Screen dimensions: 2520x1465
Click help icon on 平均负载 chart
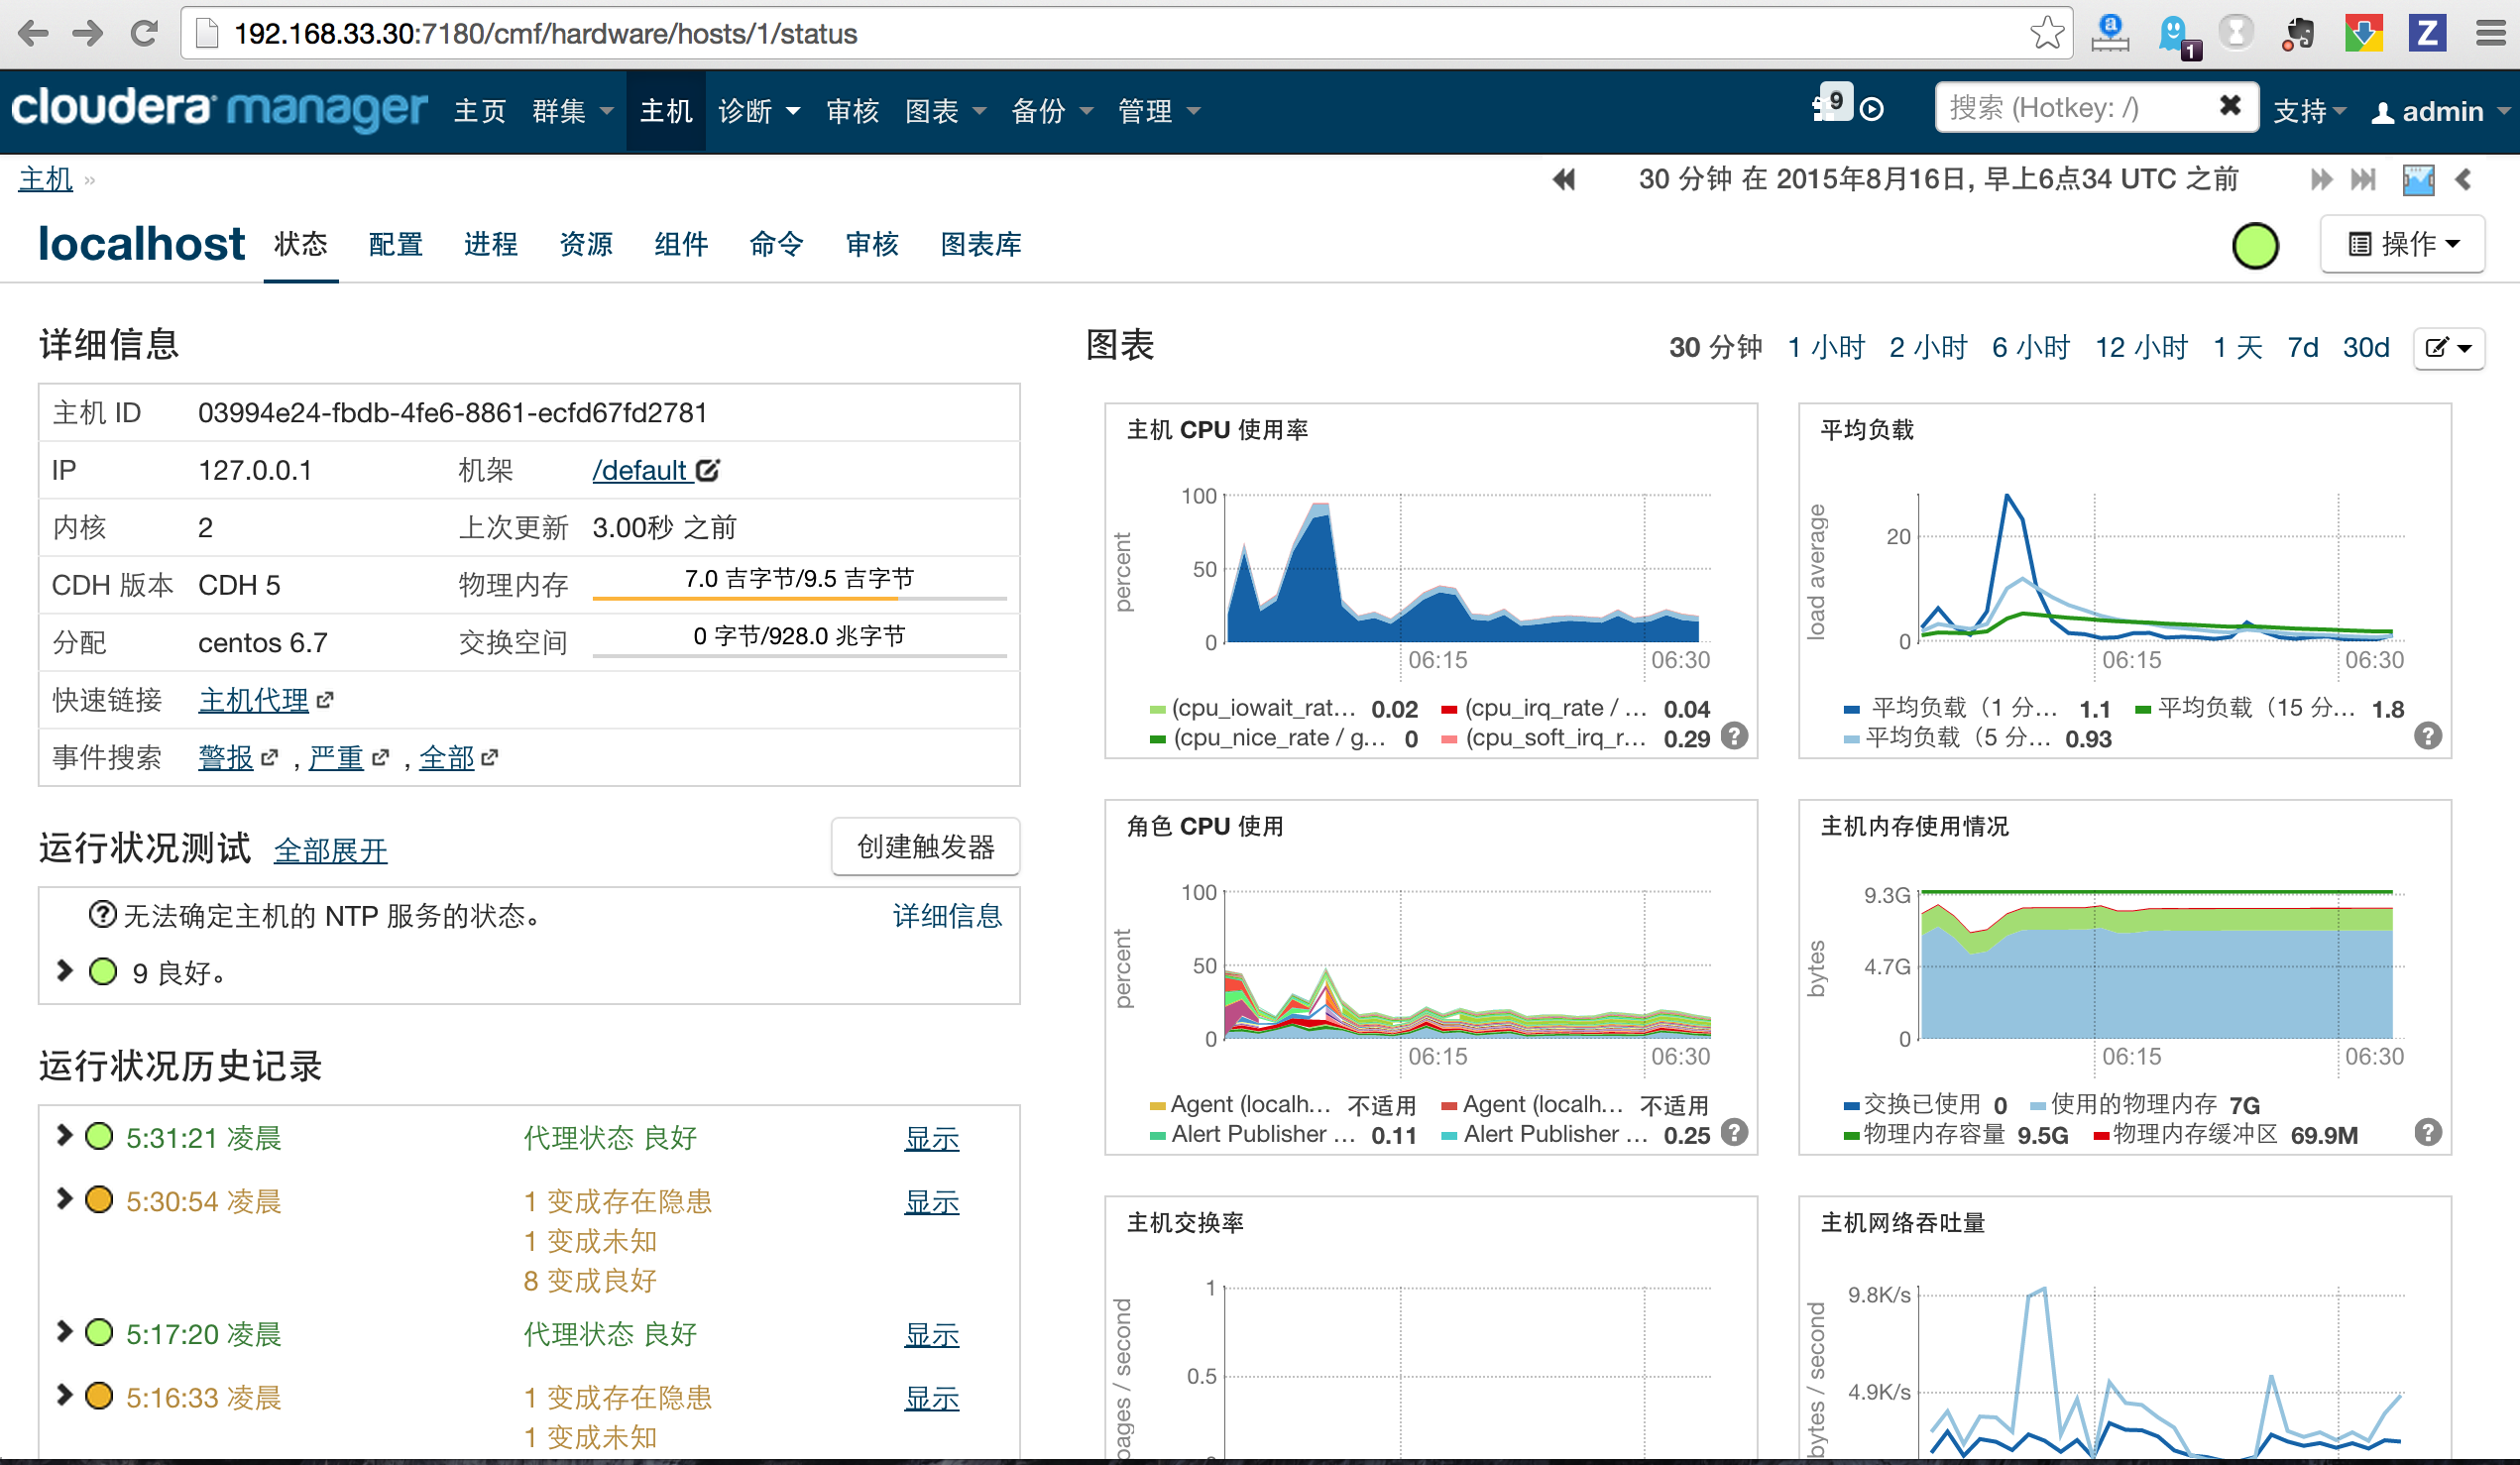(2428, 736)
